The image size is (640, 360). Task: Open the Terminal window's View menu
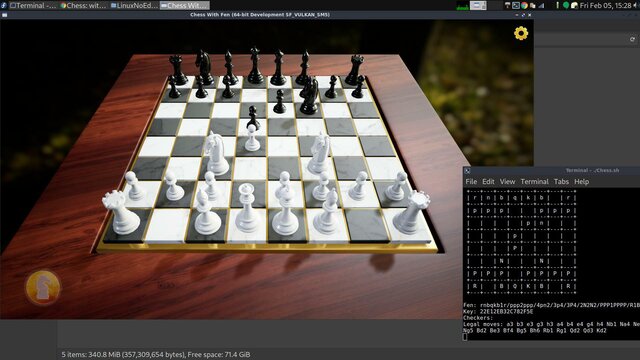507,182
